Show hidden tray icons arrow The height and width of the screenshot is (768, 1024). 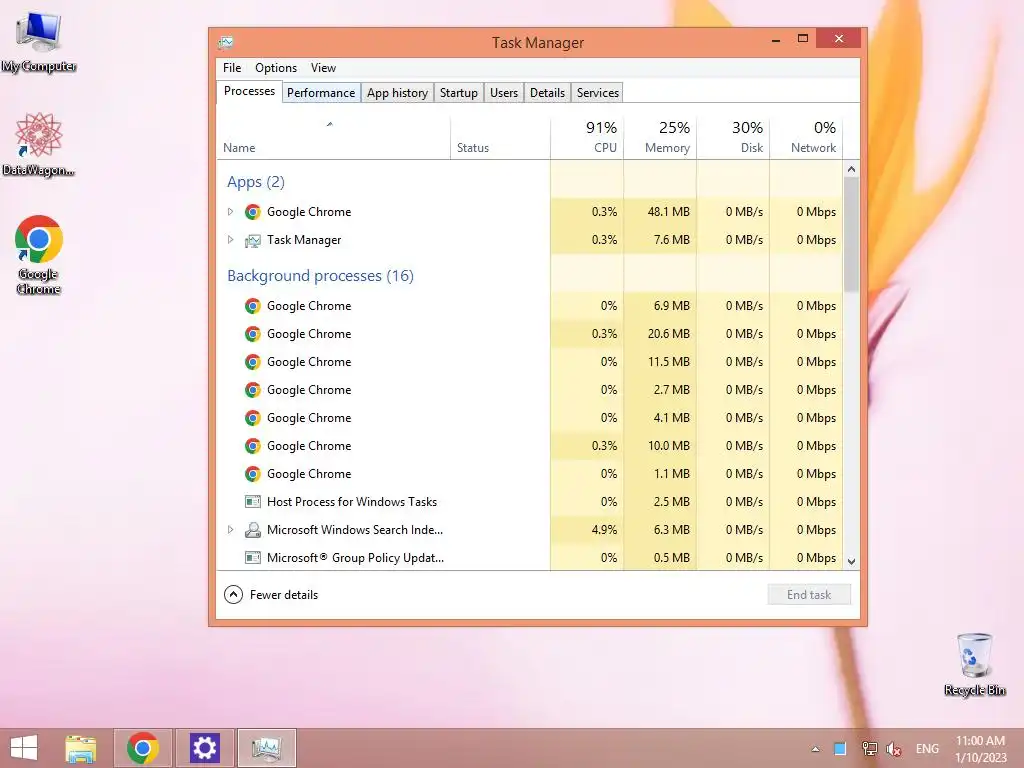pyautogui.click(x=816, y=749)
